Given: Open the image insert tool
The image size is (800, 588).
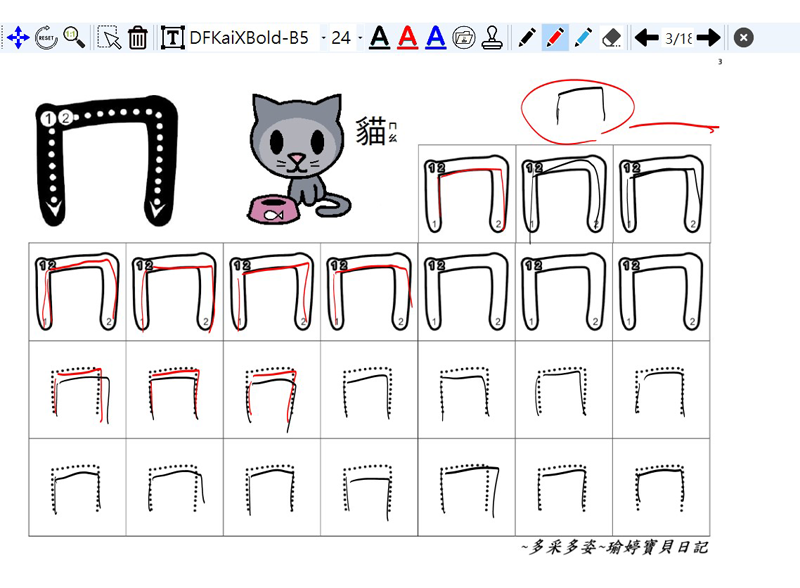Looking at the screenshot, I should pyautogui.click(x=463, y=38).
